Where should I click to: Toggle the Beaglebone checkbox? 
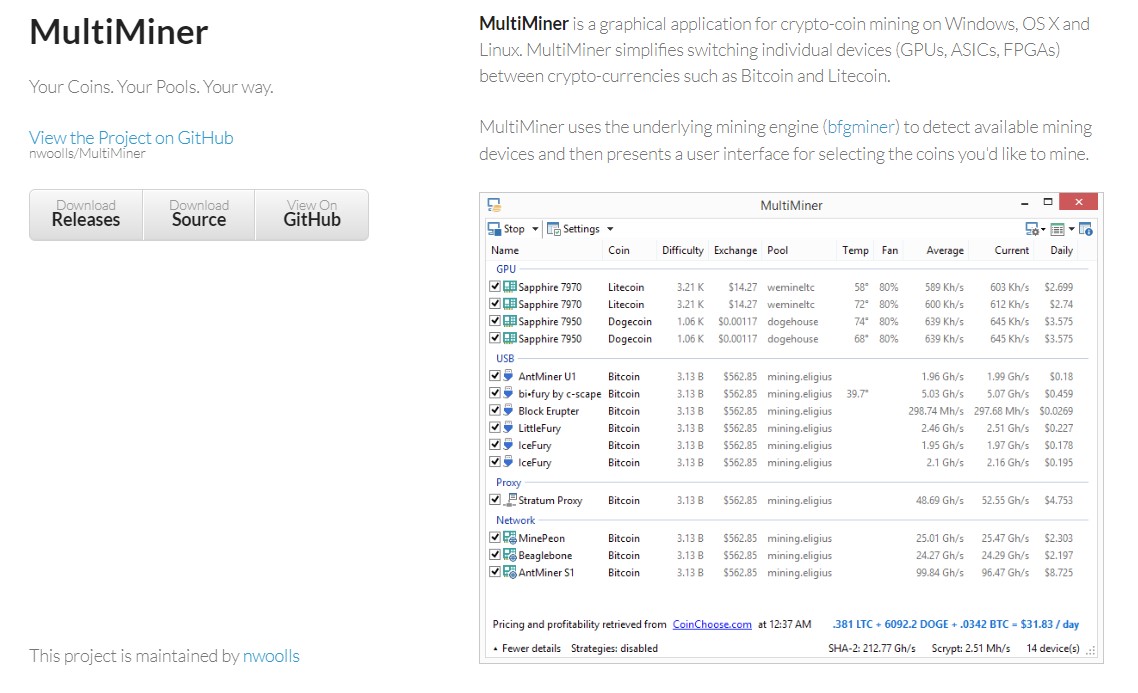coord(495,554)
